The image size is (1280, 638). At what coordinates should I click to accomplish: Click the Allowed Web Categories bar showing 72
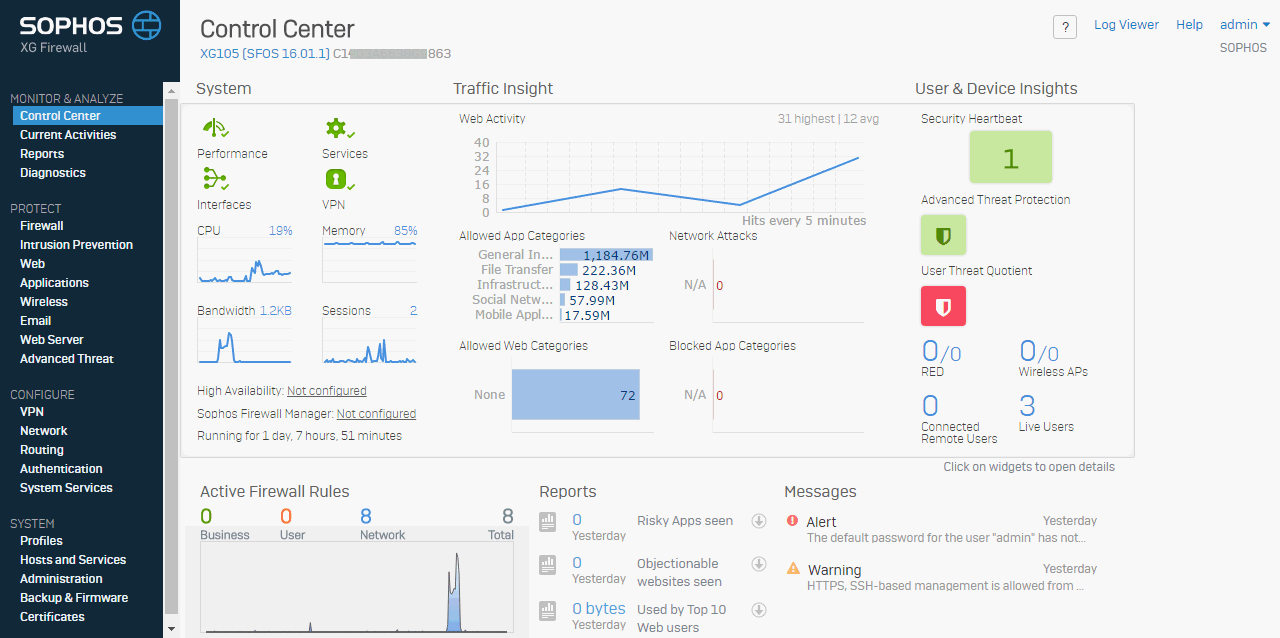[x=576, y=395]
